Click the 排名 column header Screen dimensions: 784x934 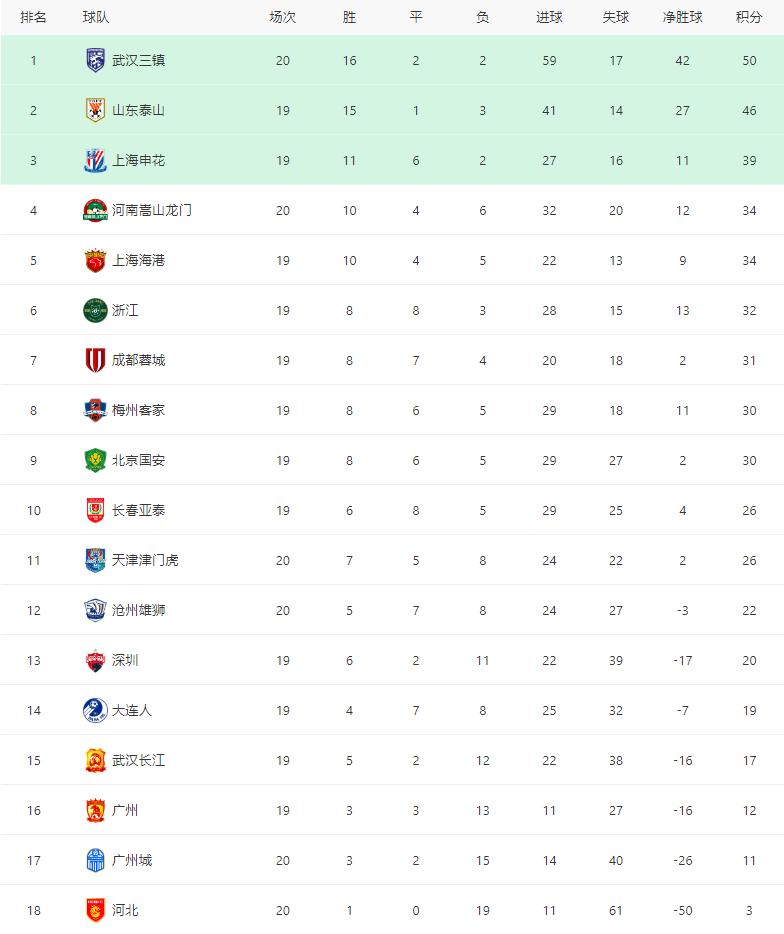[x=33, y=17]
